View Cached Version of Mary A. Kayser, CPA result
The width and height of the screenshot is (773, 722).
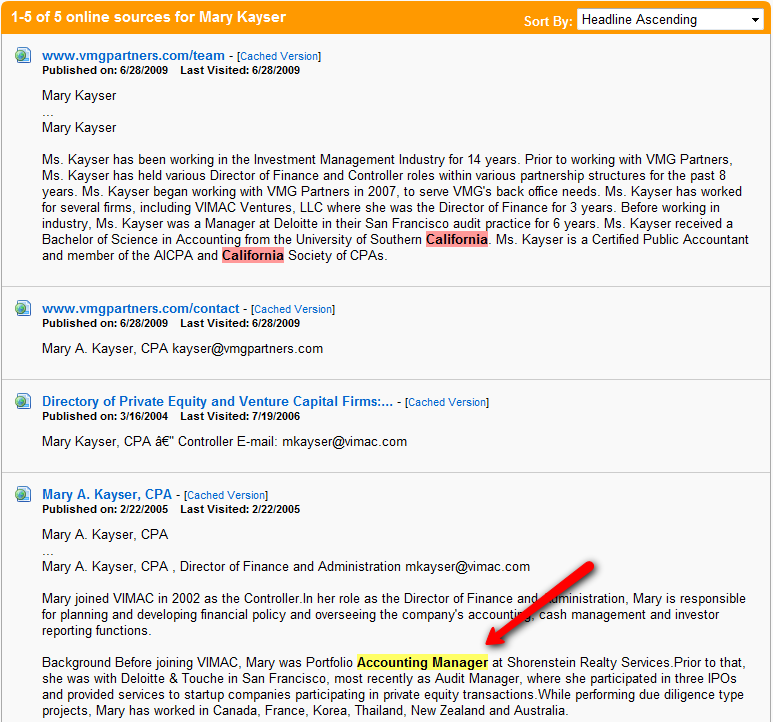click(x=226, y=495)
